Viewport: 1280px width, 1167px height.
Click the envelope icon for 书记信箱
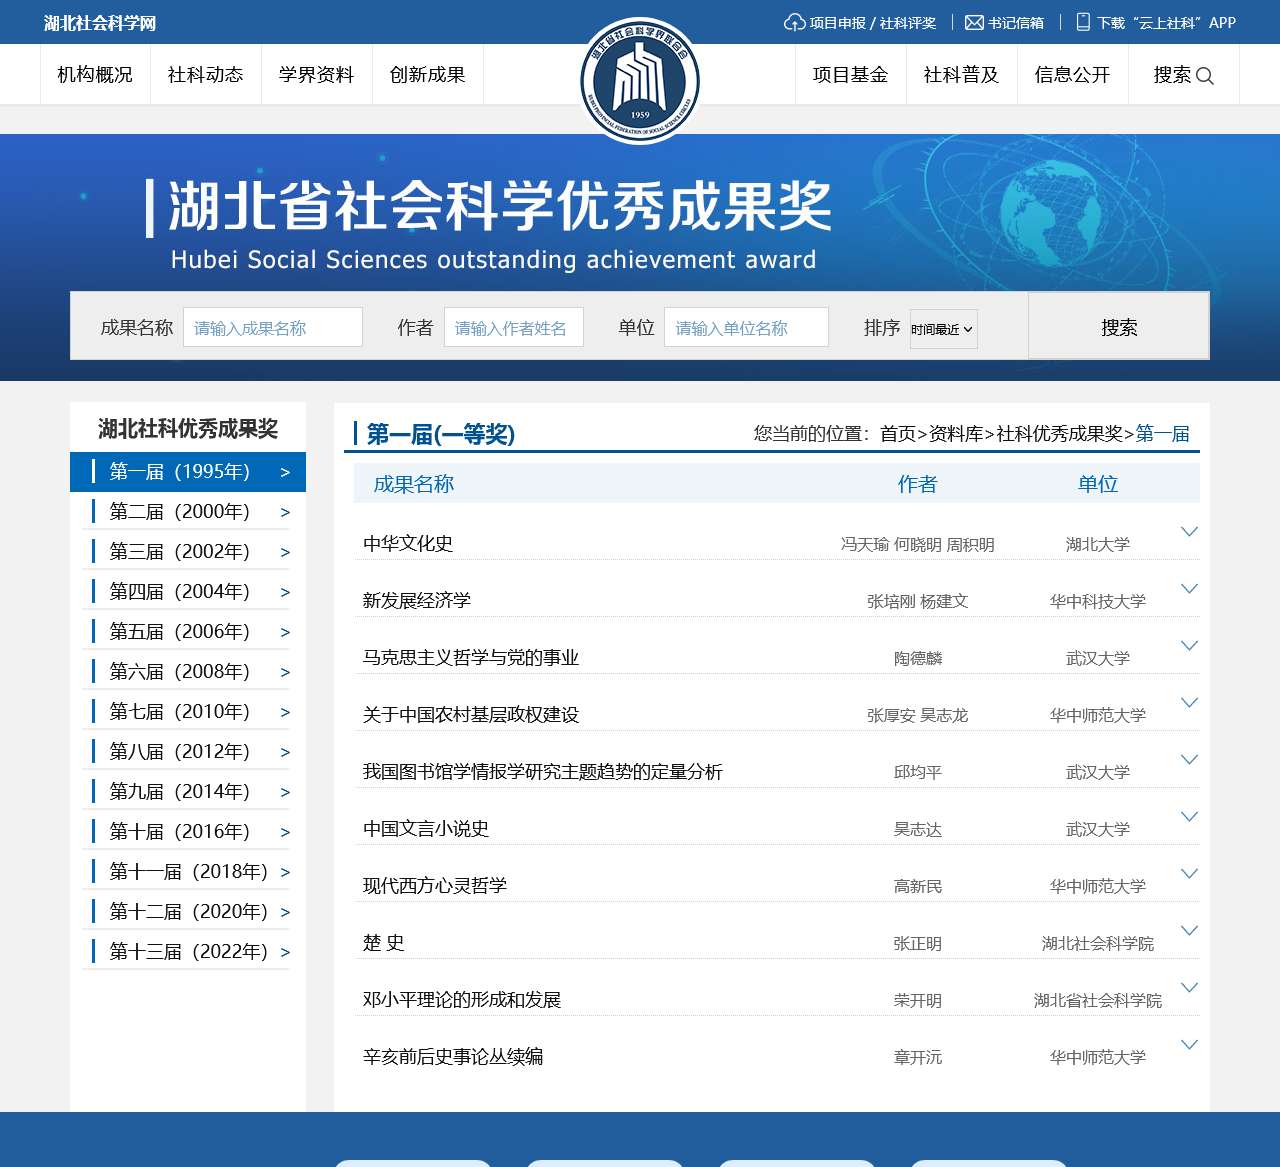coord(973,22)
